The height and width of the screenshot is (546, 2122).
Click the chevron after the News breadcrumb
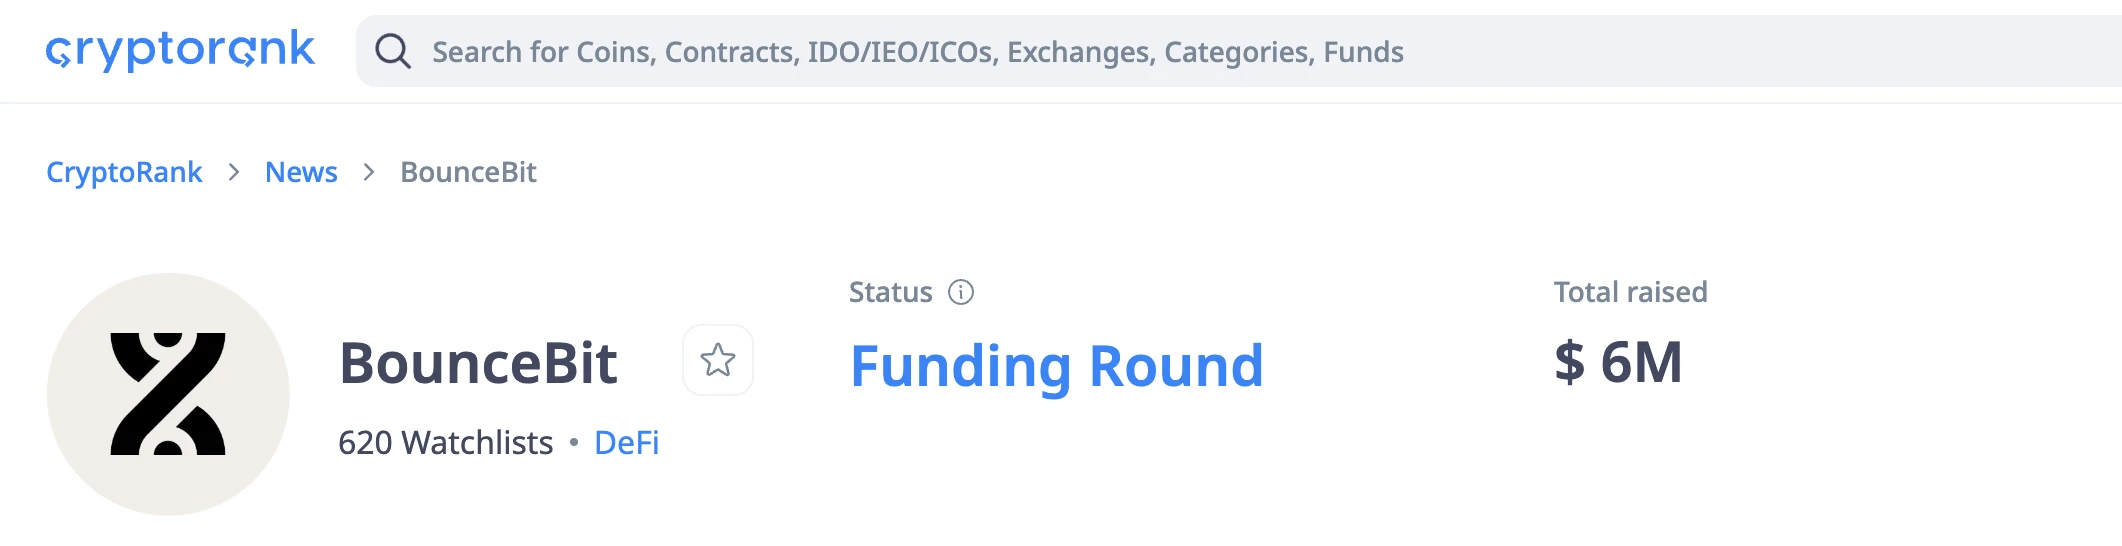click(369, 172)
